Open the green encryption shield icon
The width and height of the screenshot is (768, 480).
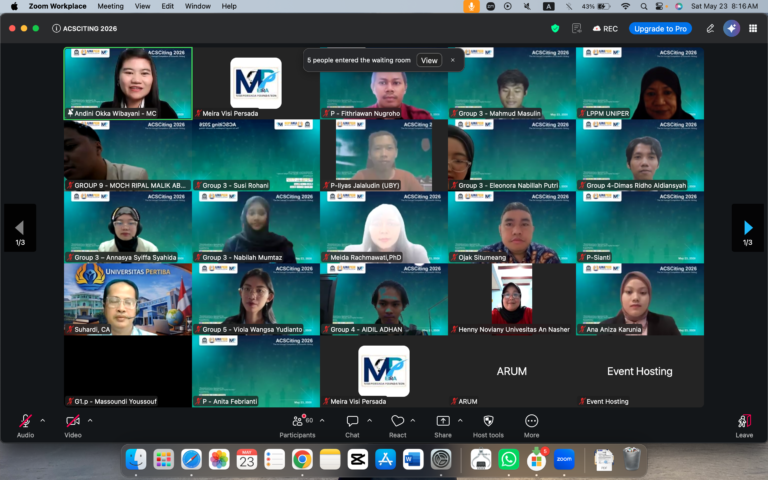pyautogui.click(x=555, y=28)
